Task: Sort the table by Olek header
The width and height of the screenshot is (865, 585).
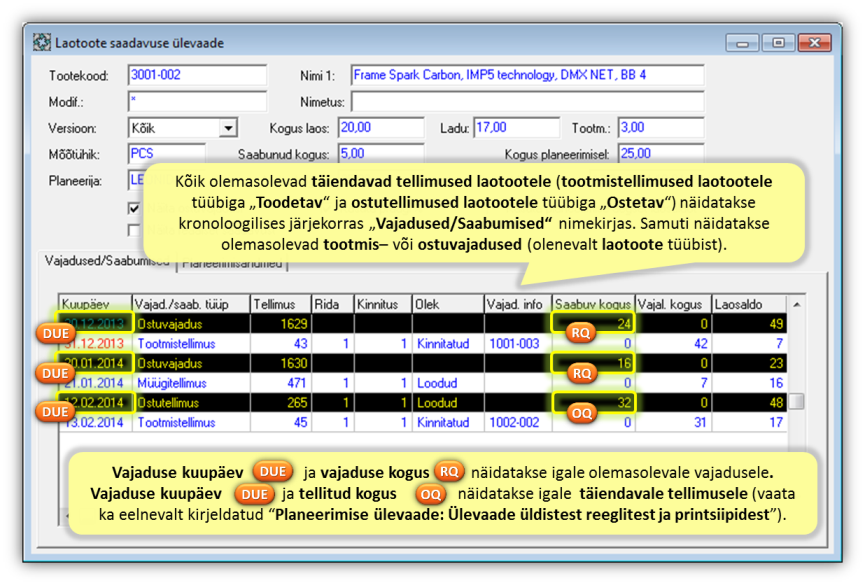Action: 448,304
